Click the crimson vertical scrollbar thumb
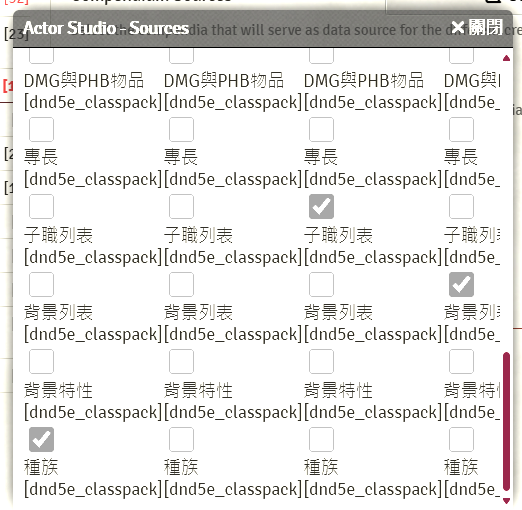Viewport: 522px width, 510px height. [x=506, y=421]
